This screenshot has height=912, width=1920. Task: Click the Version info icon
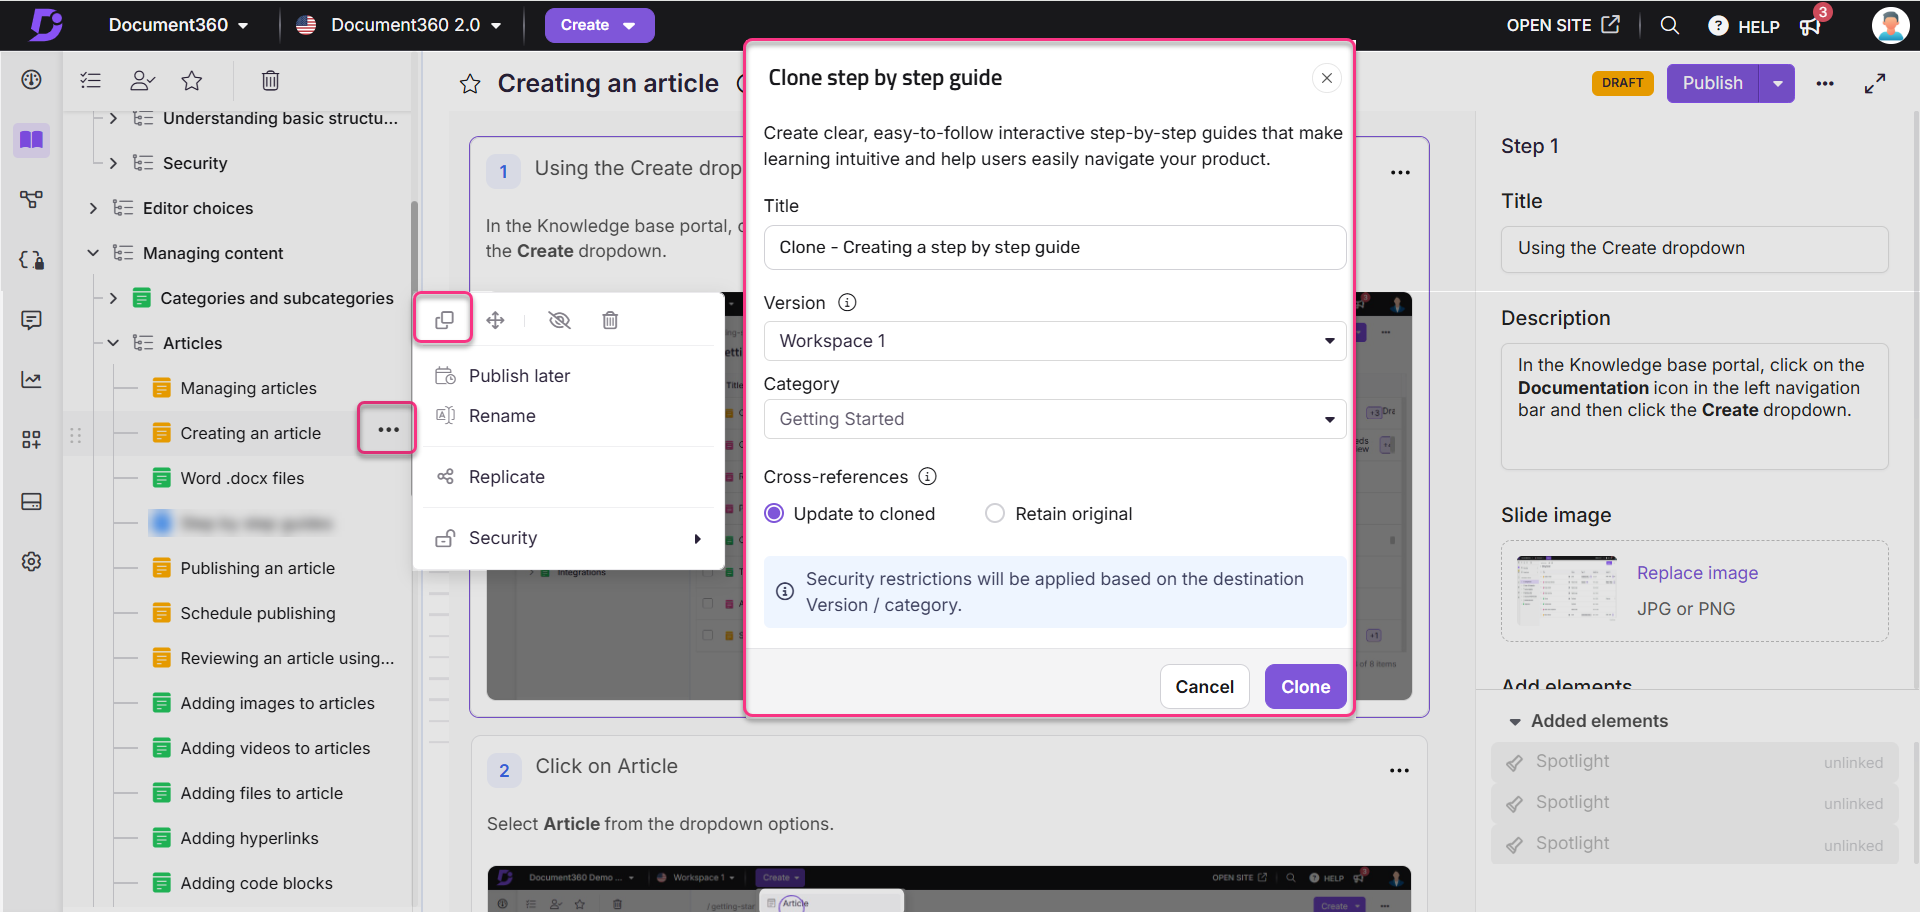(x=847, y=302)
